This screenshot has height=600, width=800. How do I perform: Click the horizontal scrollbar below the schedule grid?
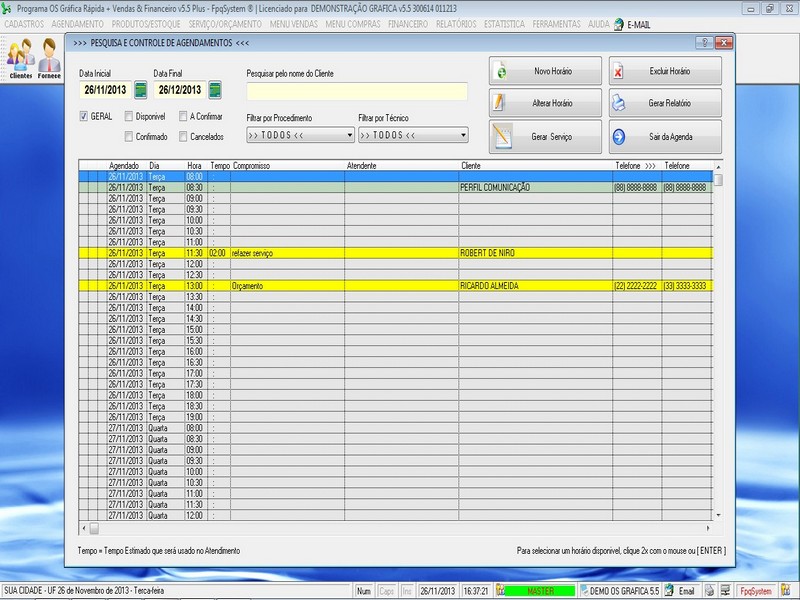(400, 528)
